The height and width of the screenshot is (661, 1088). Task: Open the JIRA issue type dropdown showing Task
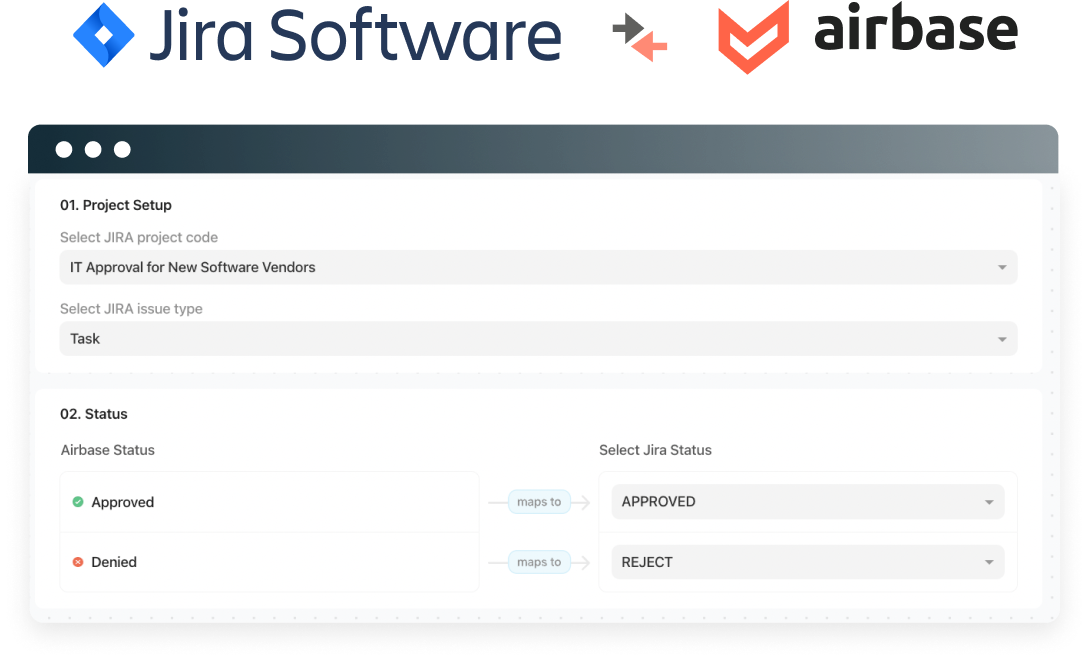[x=538, y=338]
